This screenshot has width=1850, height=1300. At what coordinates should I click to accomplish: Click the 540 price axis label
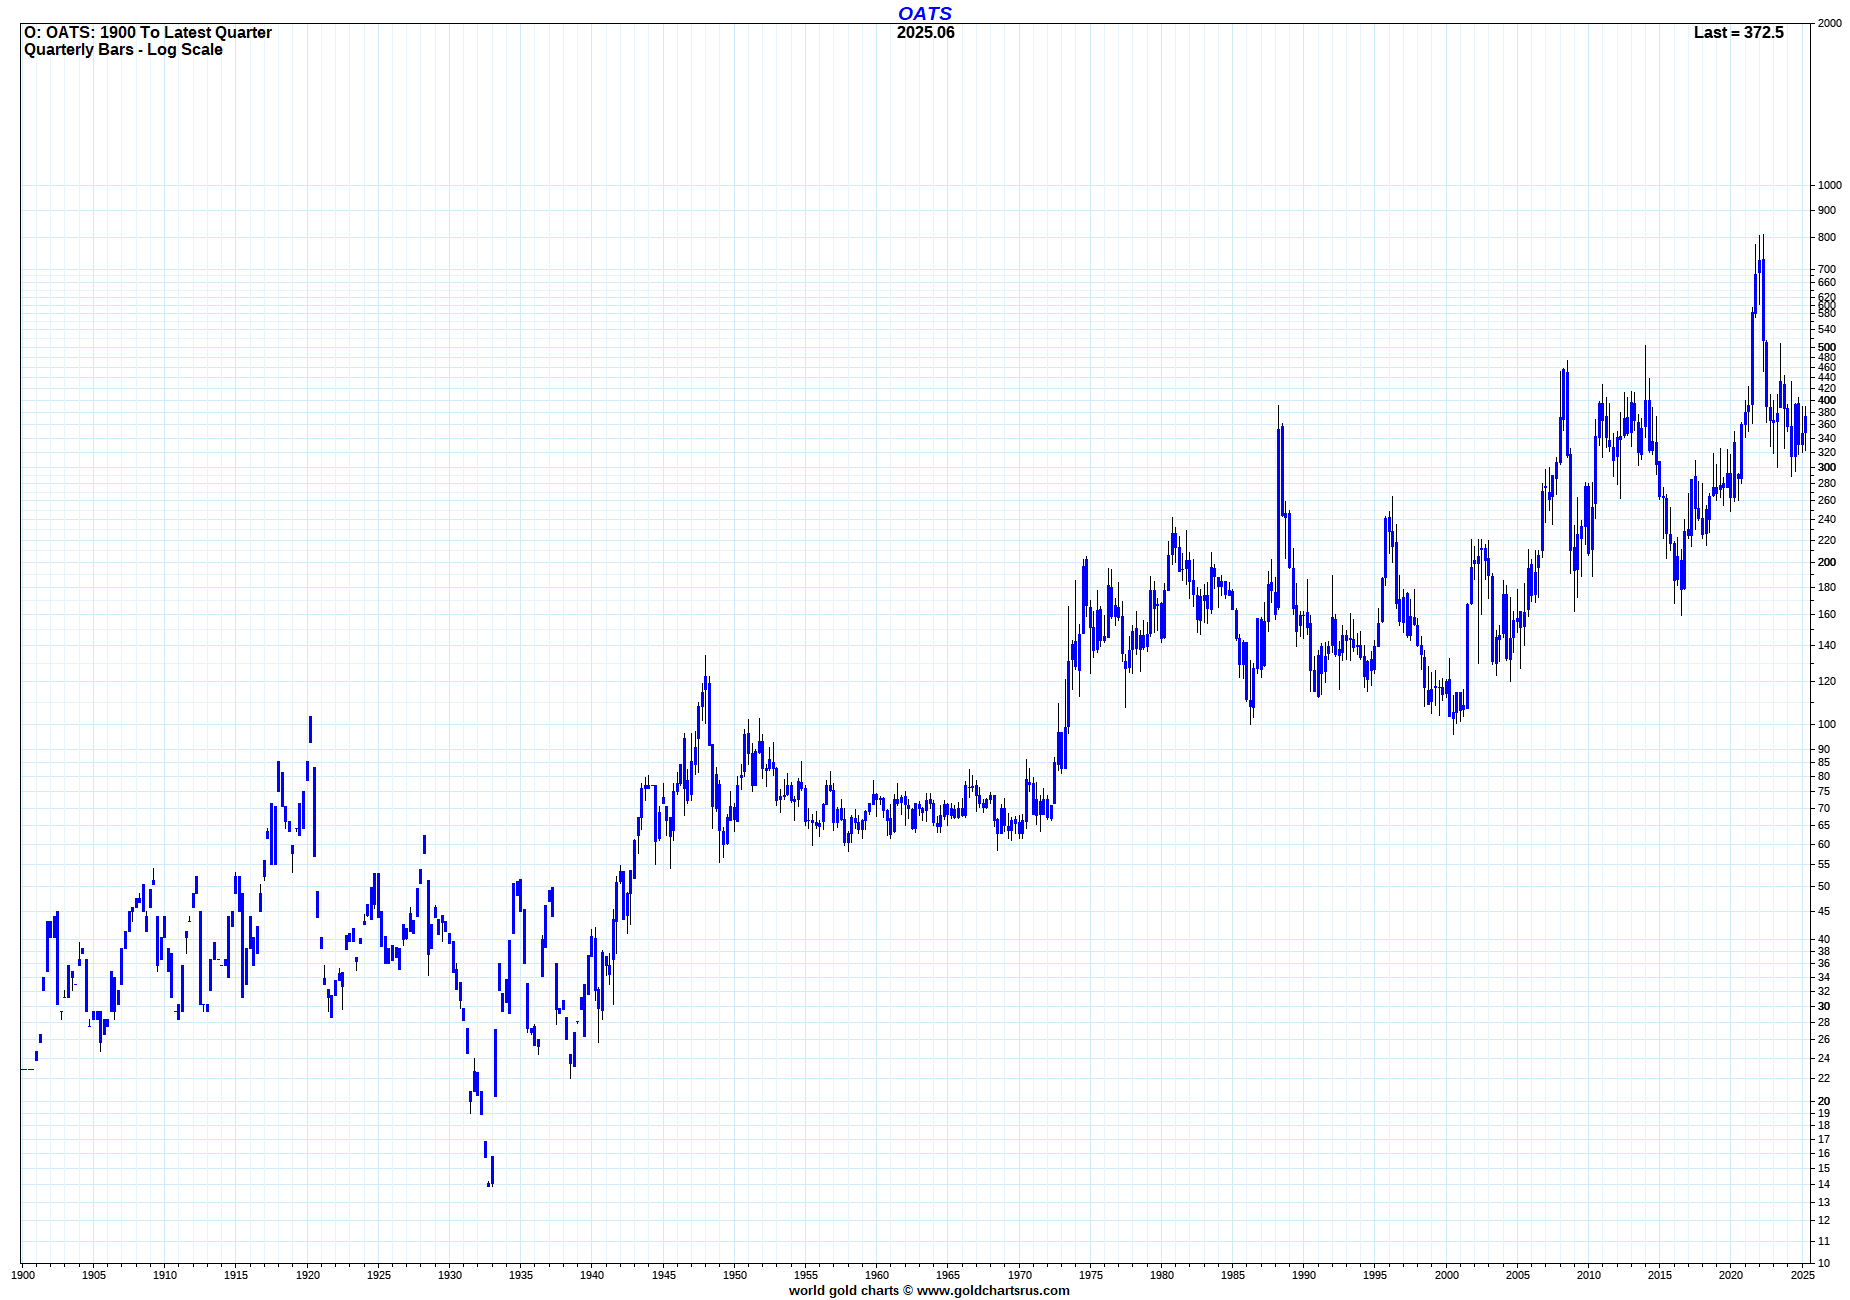click(x=1827, y=329)
